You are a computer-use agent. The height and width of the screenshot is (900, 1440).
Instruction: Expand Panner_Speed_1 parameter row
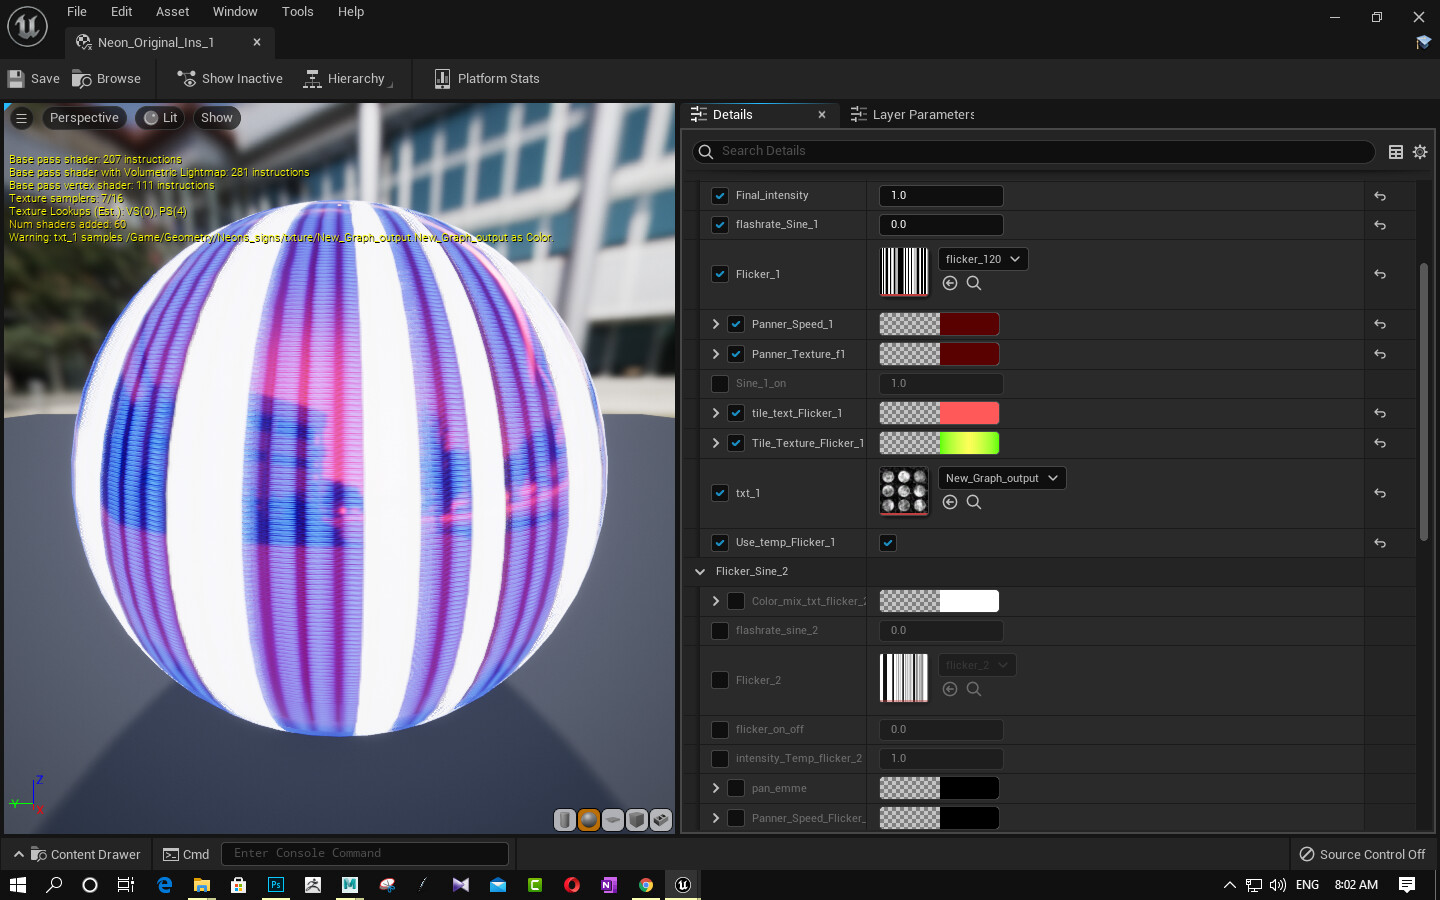coord(716,324)
